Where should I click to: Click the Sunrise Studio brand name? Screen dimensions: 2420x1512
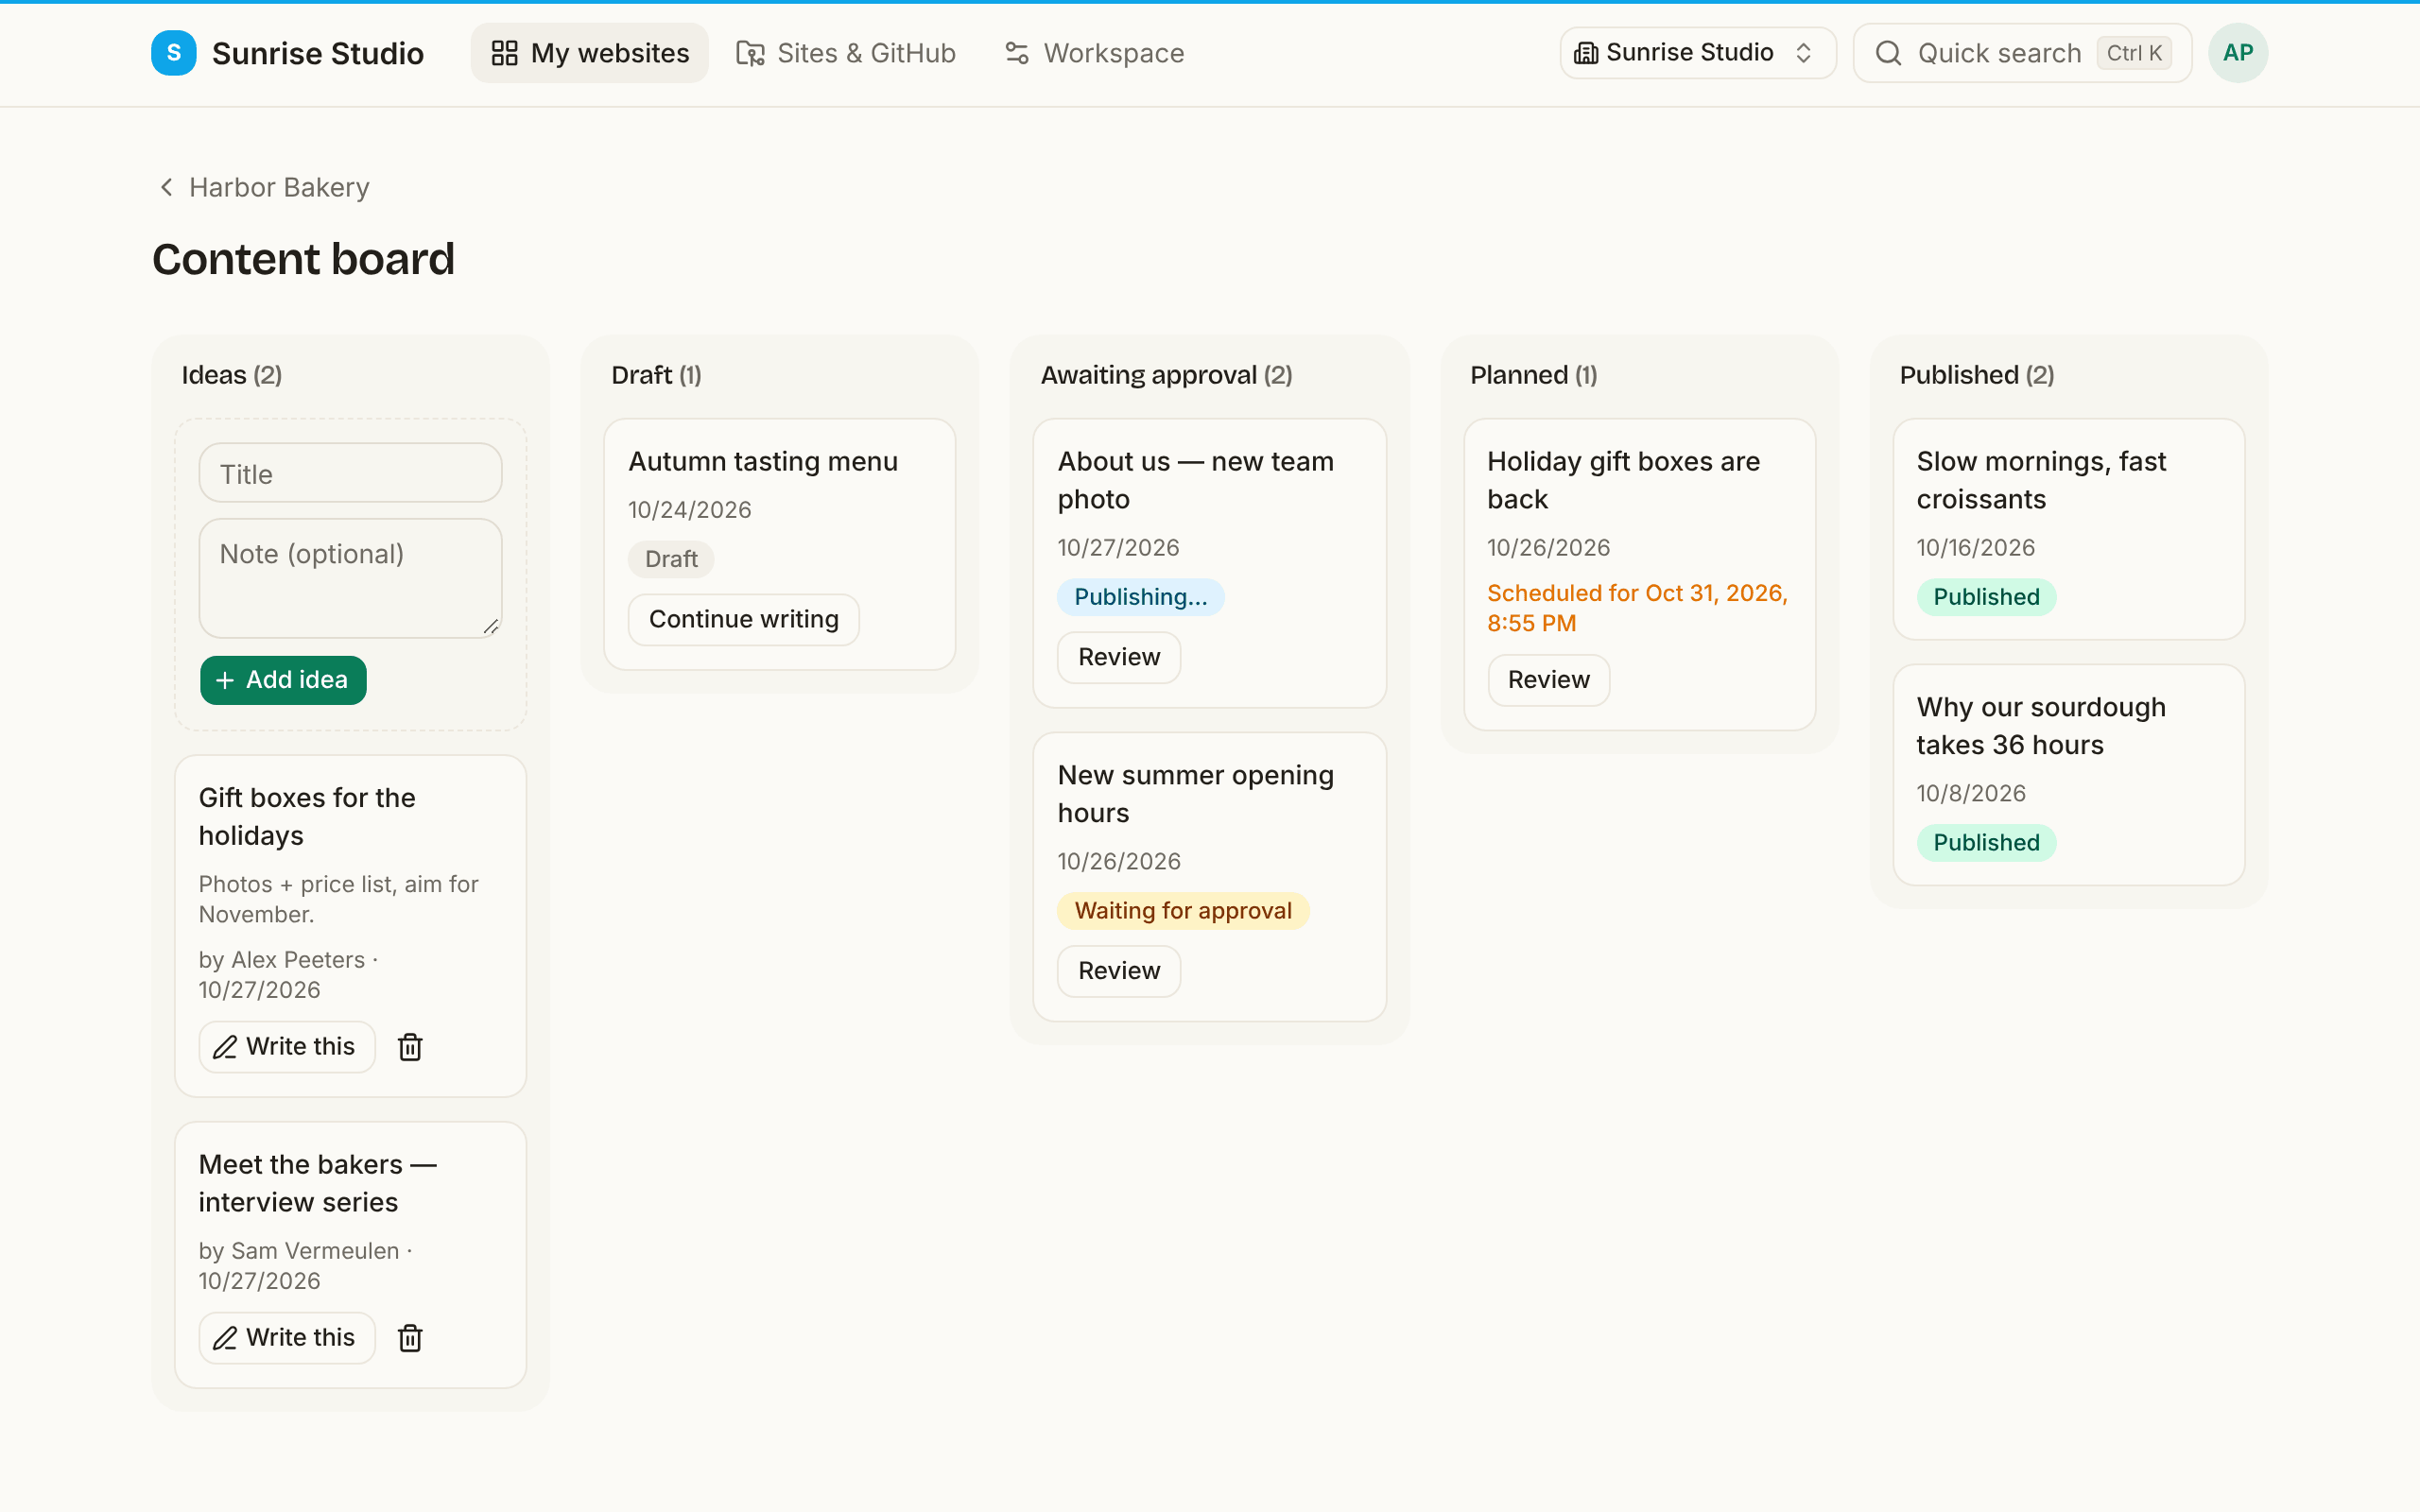(318, 53)
